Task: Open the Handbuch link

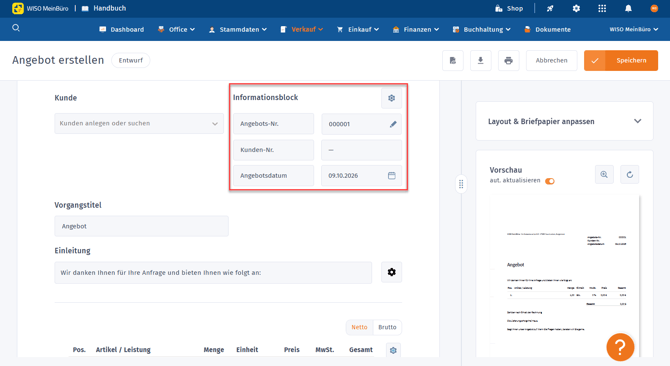Action: (104, 8)
